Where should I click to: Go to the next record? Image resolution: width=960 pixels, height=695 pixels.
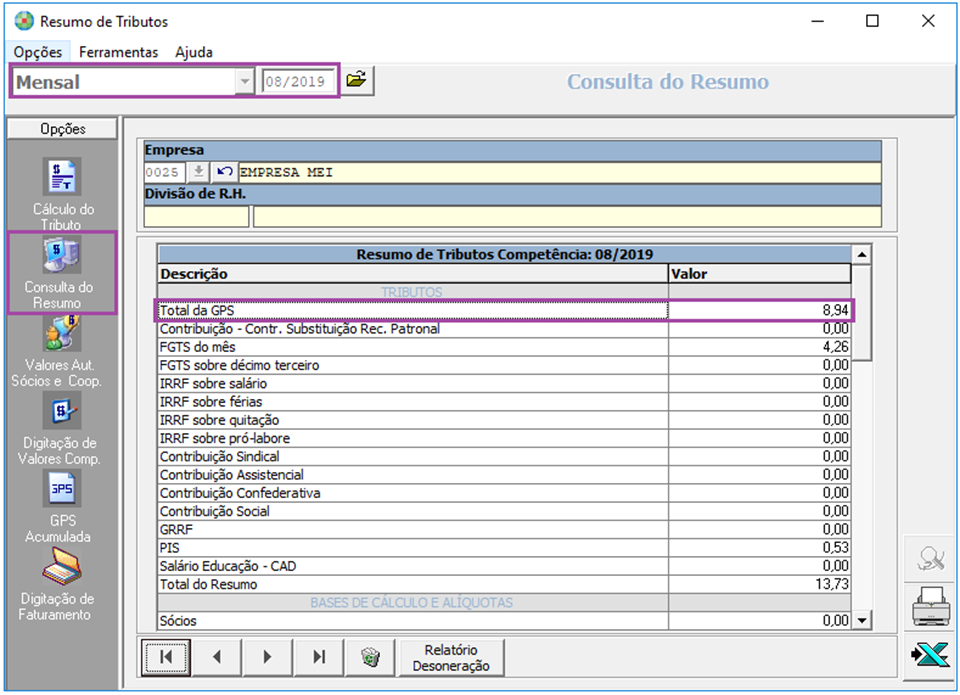(x=268, y=657)
